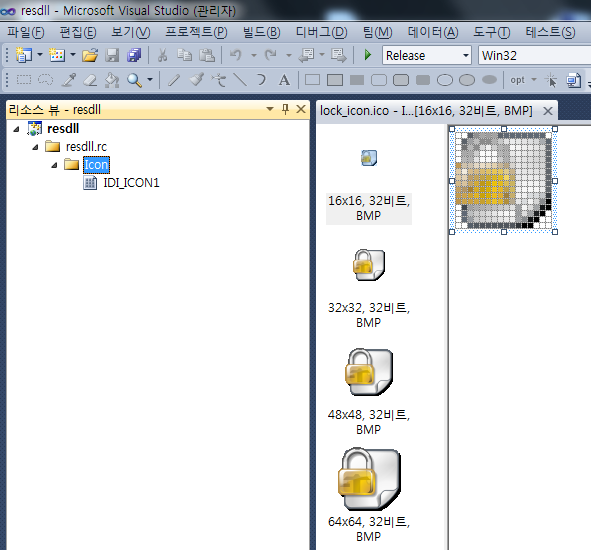Select the Rectangle Selection tool
Image resolution: width=591 pixels, height=550 pixels.
coord(24,80)
